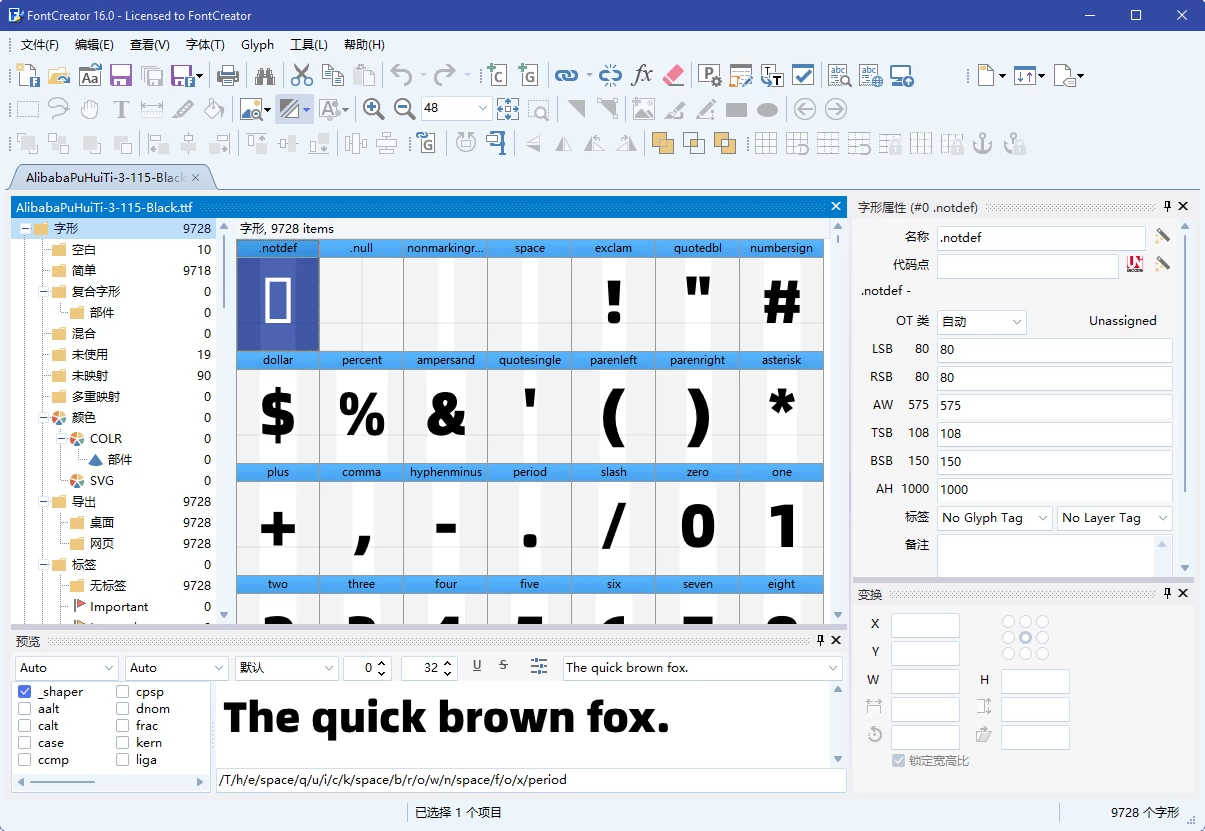The width and height of the screenshot is (1205, 831).
Task: Click the pink eraser icon
Action: (x=673, y=75)
